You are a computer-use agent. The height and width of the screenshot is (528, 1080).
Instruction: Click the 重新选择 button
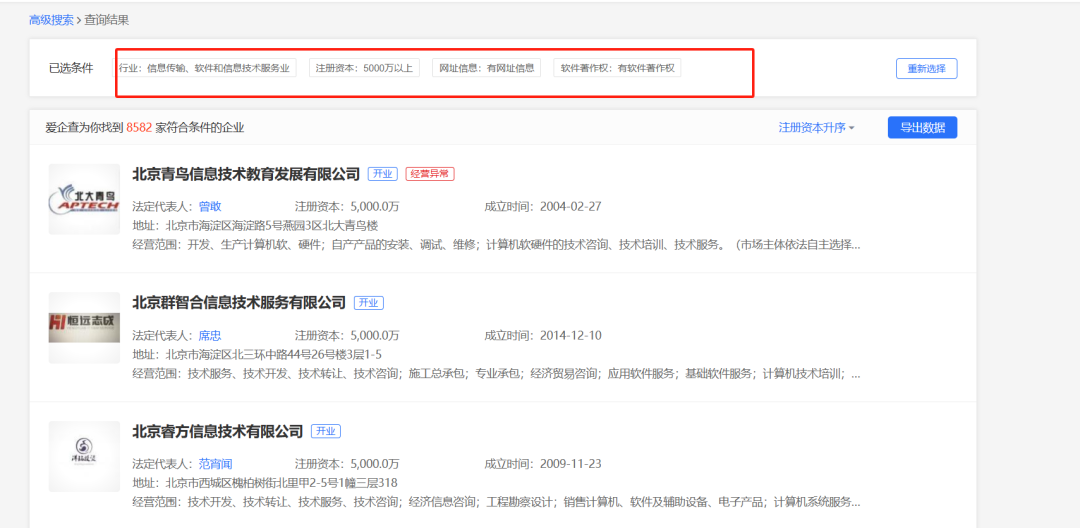click(x=926, y=69)
